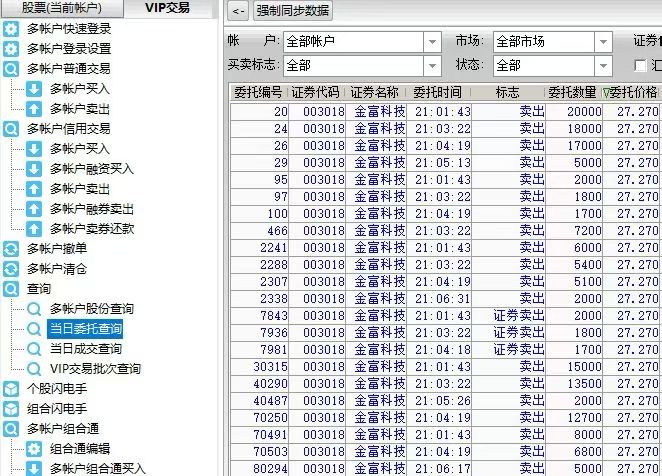This screenshot has width=662, height=476.
Task: Click quantity 15000 in order row 30315
Action: [584, 367]
